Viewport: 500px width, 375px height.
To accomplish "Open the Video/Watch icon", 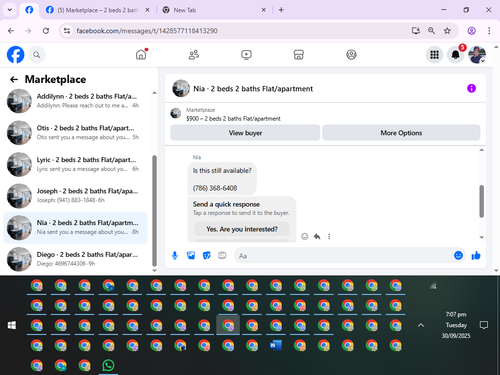I will pos(246,55).
